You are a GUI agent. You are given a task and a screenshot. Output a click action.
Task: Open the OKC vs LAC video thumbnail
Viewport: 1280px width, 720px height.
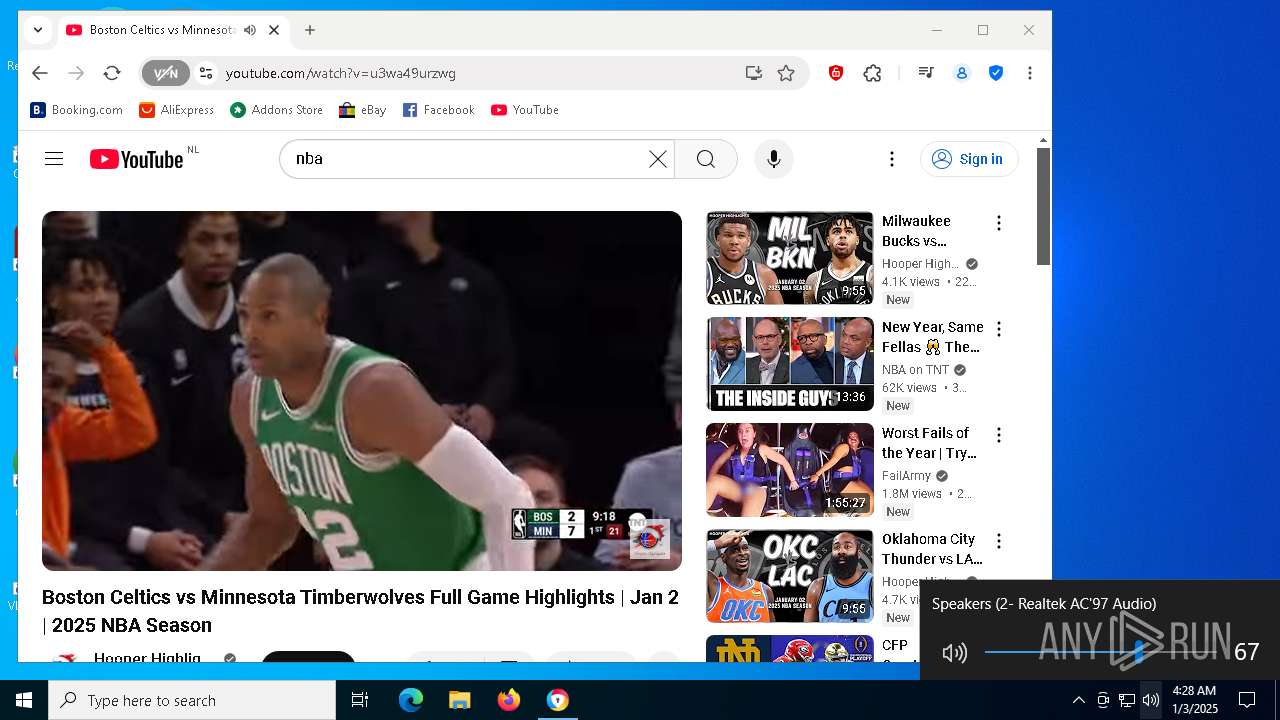790,576
